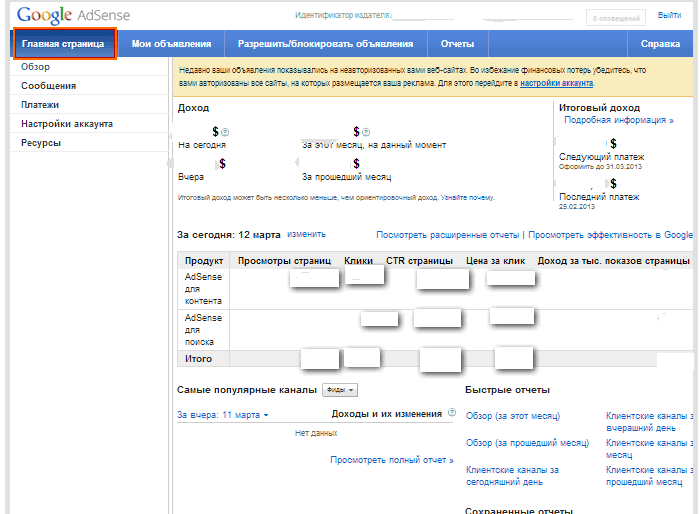Click the Узнайте почему link
Screen dimensions: 699x514
coord(467,197)
